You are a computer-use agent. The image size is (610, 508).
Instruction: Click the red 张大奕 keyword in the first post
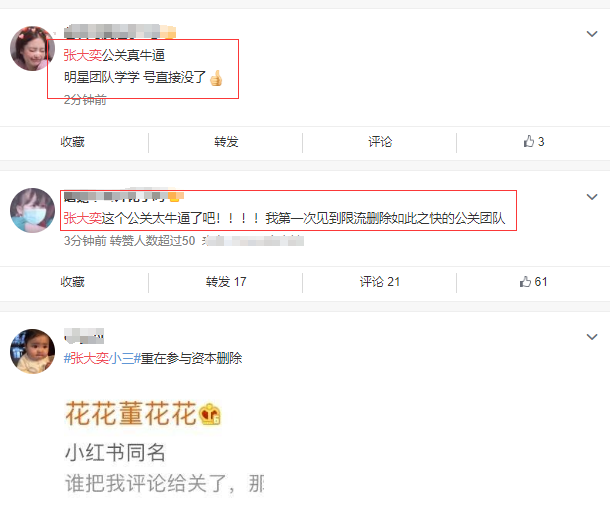tap(82, 55)
